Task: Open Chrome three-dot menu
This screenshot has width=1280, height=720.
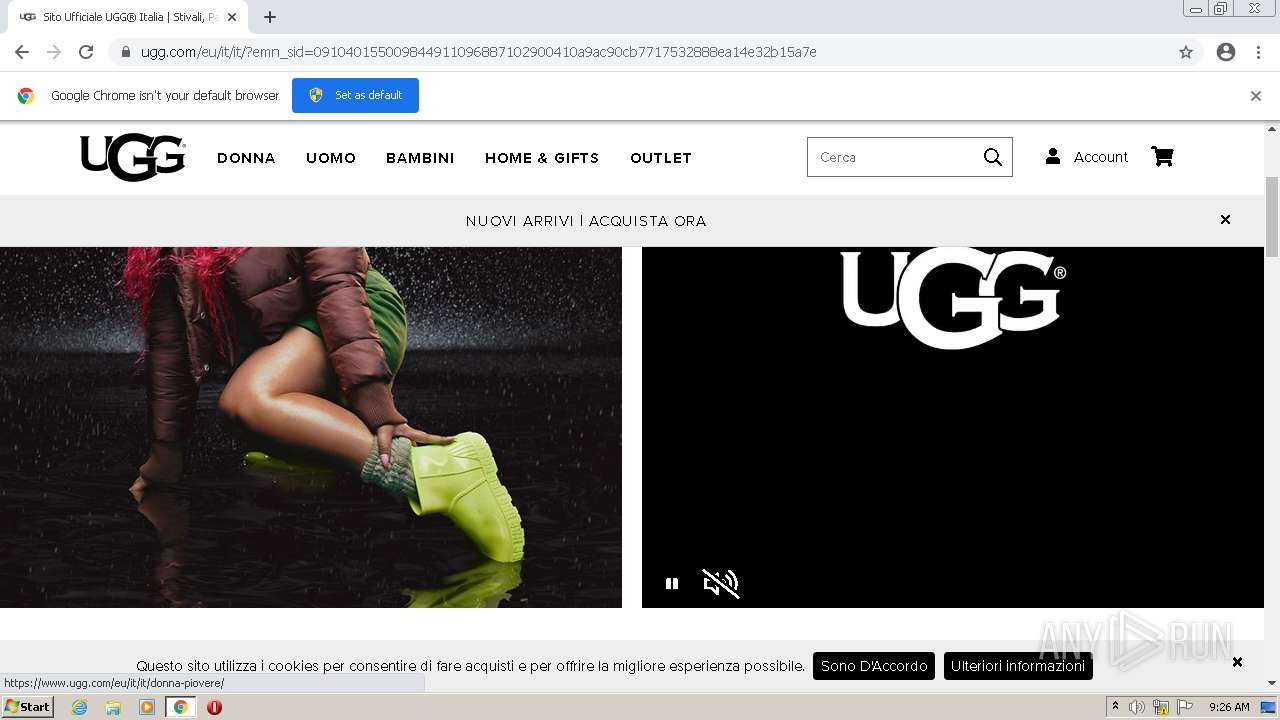Action: coord(1258,52)
